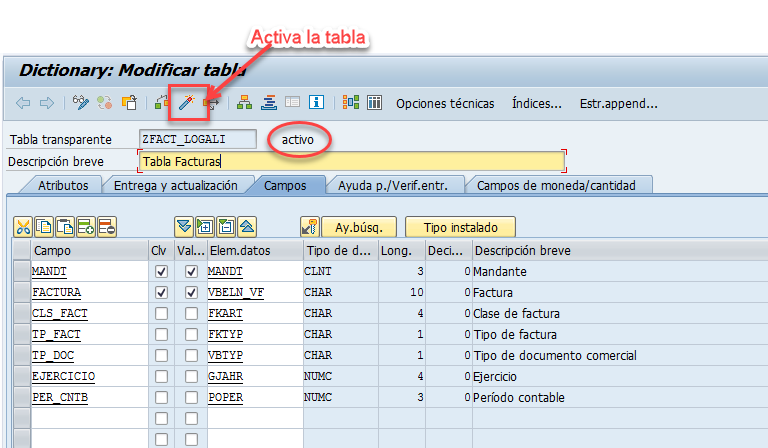768x448 pixels.
Task: Click the forward arrow icon in toolbar
Action: coord(47,103)
